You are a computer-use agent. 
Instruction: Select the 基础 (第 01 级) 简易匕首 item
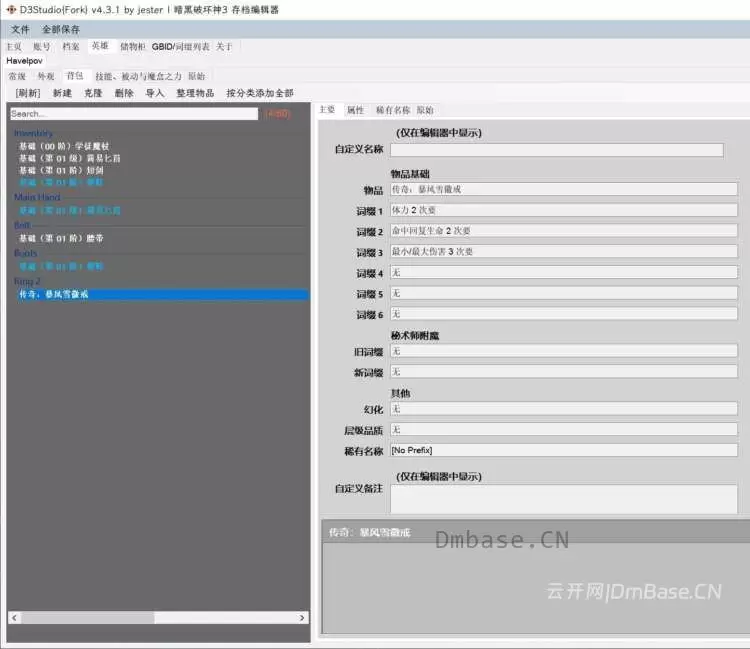tap(69, 158)
